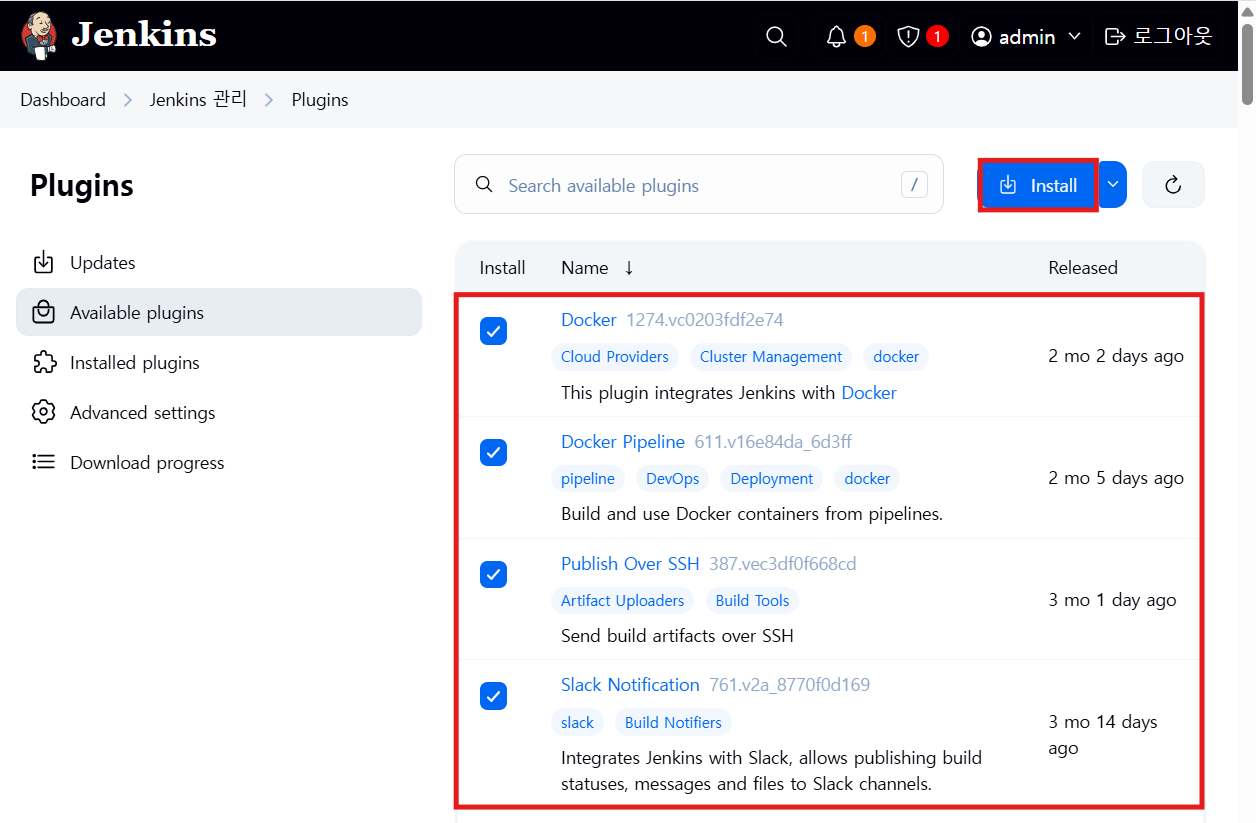
Task: Click version text 611.v16e84da_6d3ff
Action: [x=773, y=442]
